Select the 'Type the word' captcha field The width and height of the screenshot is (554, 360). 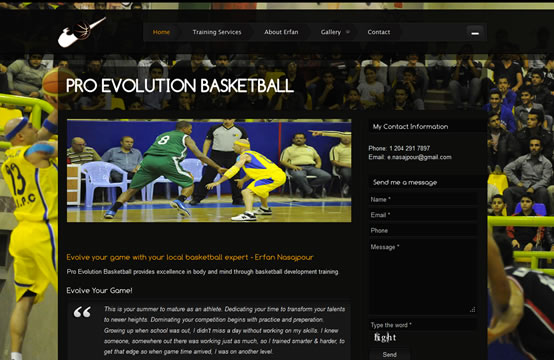click(423, 325)
